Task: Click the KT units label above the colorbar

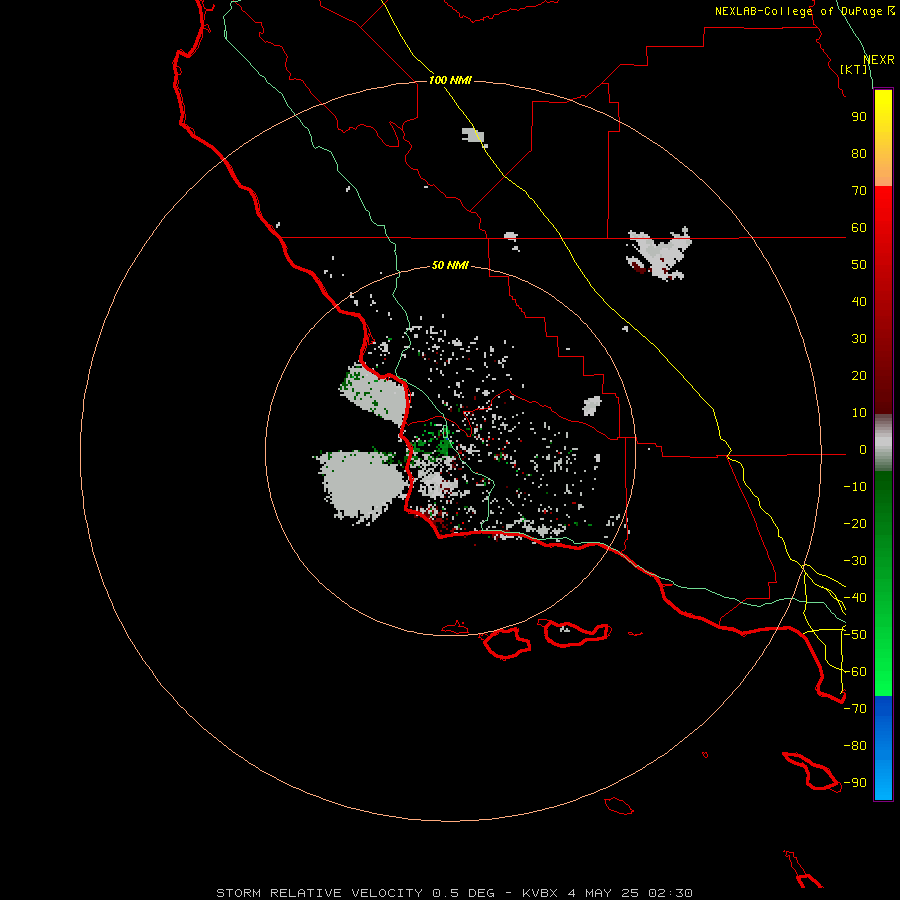Action: [x=854, y=69]
